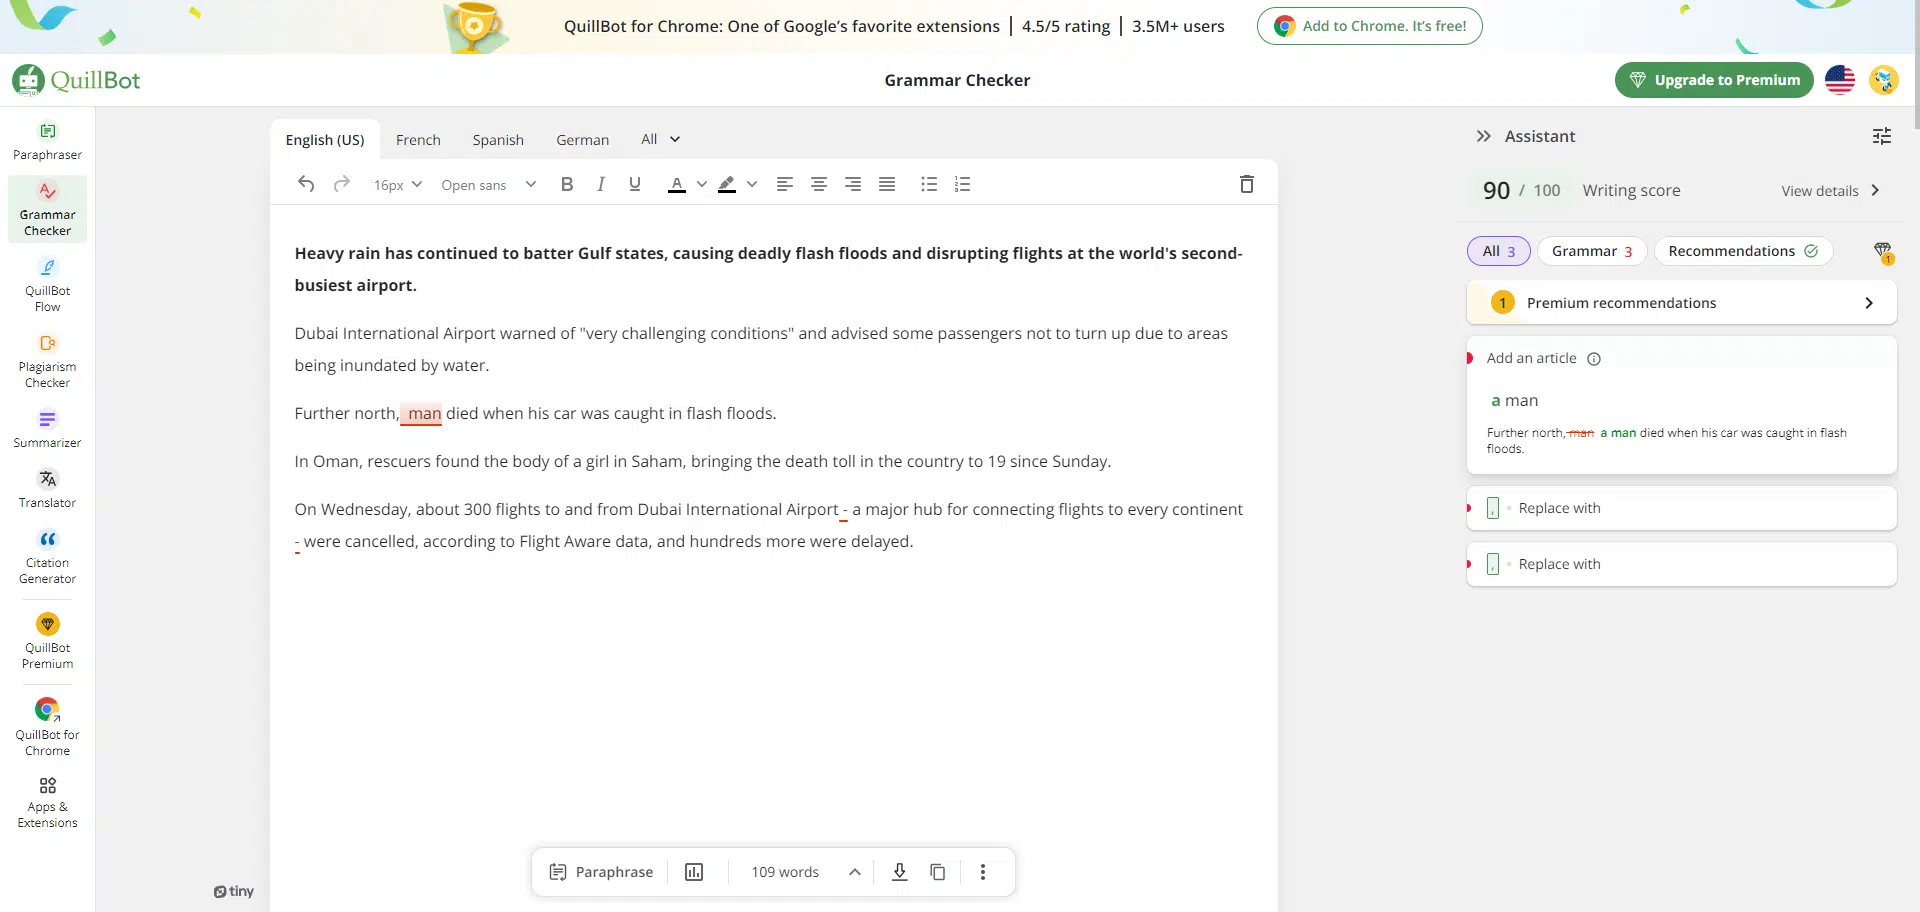Screen dimensions: 1920x912
Task: Click View details for writing score
Action: point(1831,191)
